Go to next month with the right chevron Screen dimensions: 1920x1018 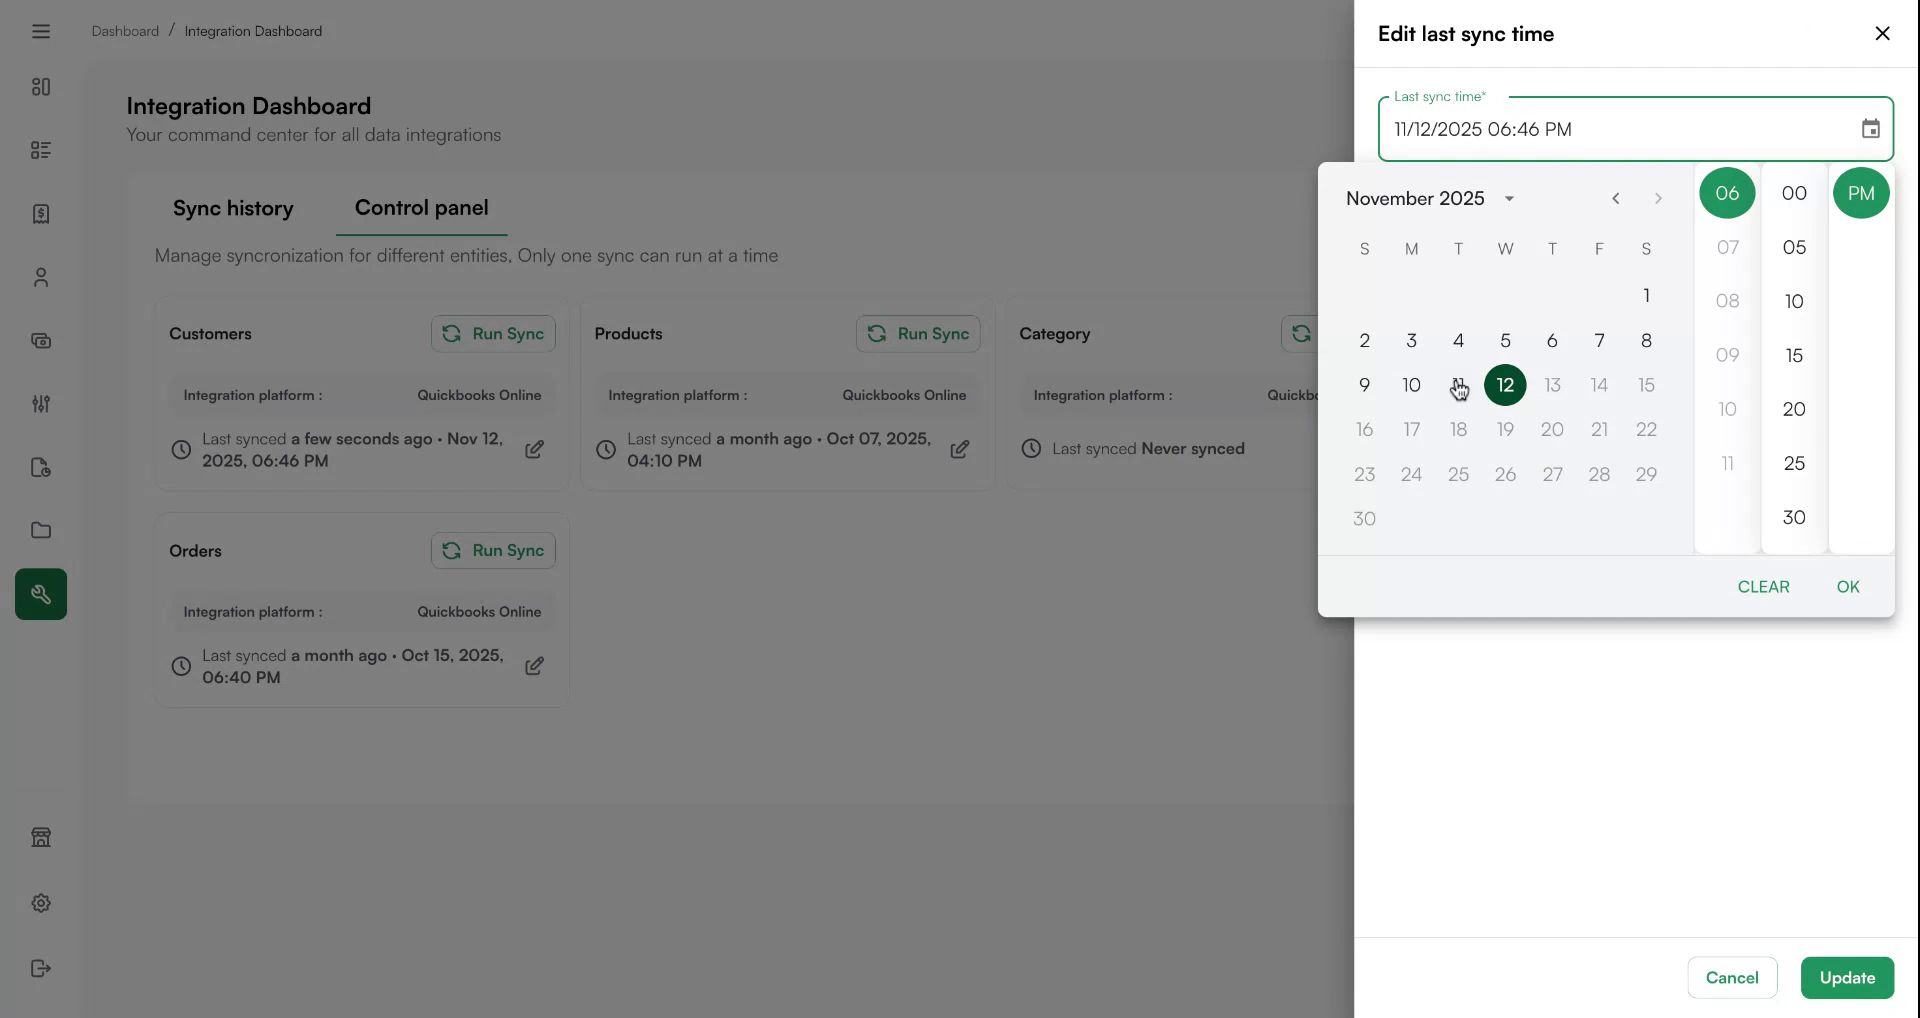click(1657, 198)
